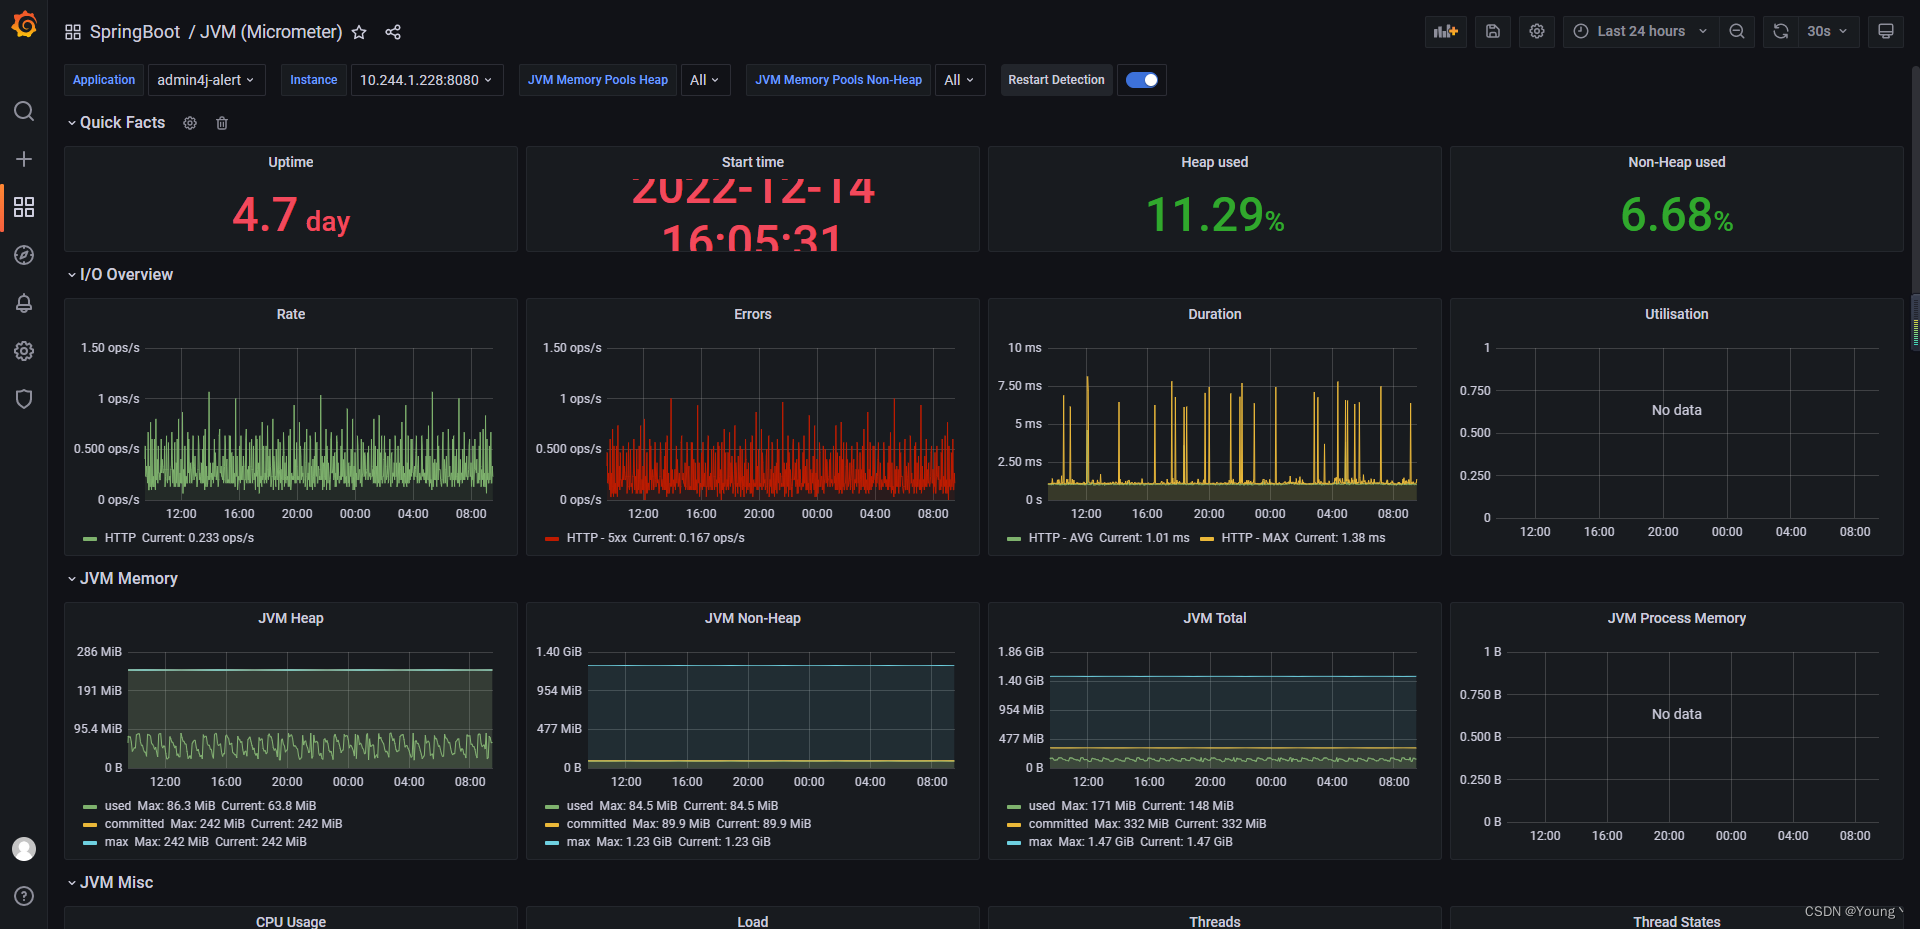Open the Heap used panel title menu

point(1214,162)
